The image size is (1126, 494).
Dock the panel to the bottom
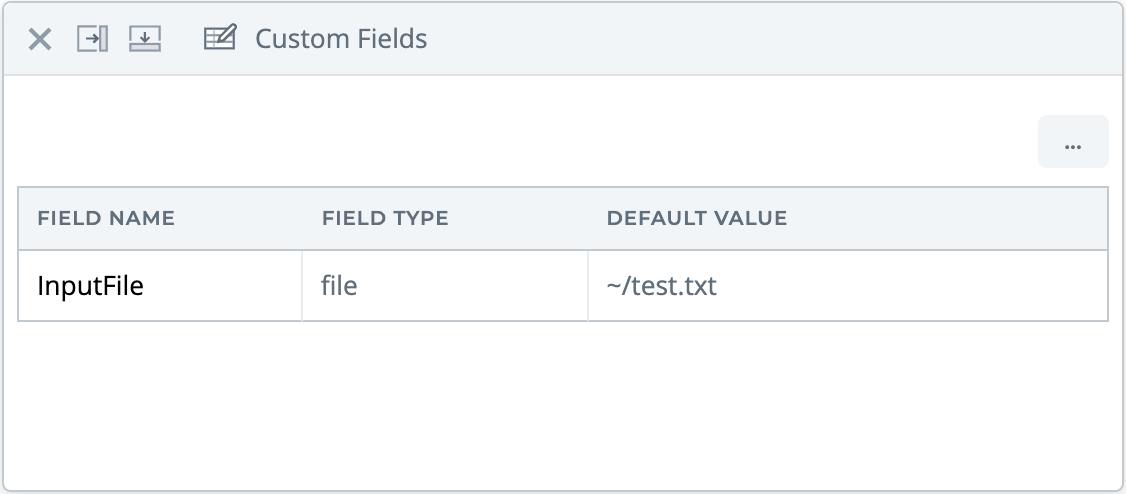tap(145, 40)
